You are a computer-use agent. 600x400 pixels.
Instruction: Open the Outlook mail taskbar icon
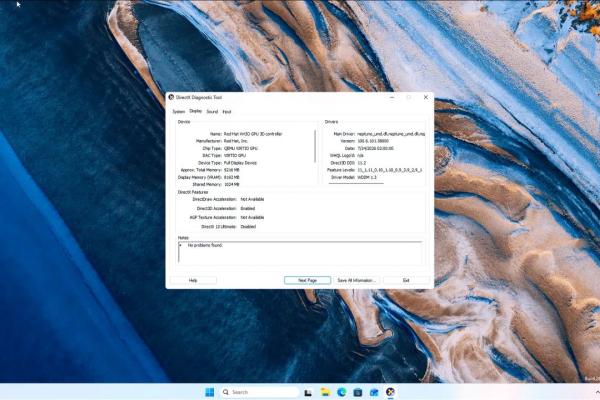click(x=374, y=392)
